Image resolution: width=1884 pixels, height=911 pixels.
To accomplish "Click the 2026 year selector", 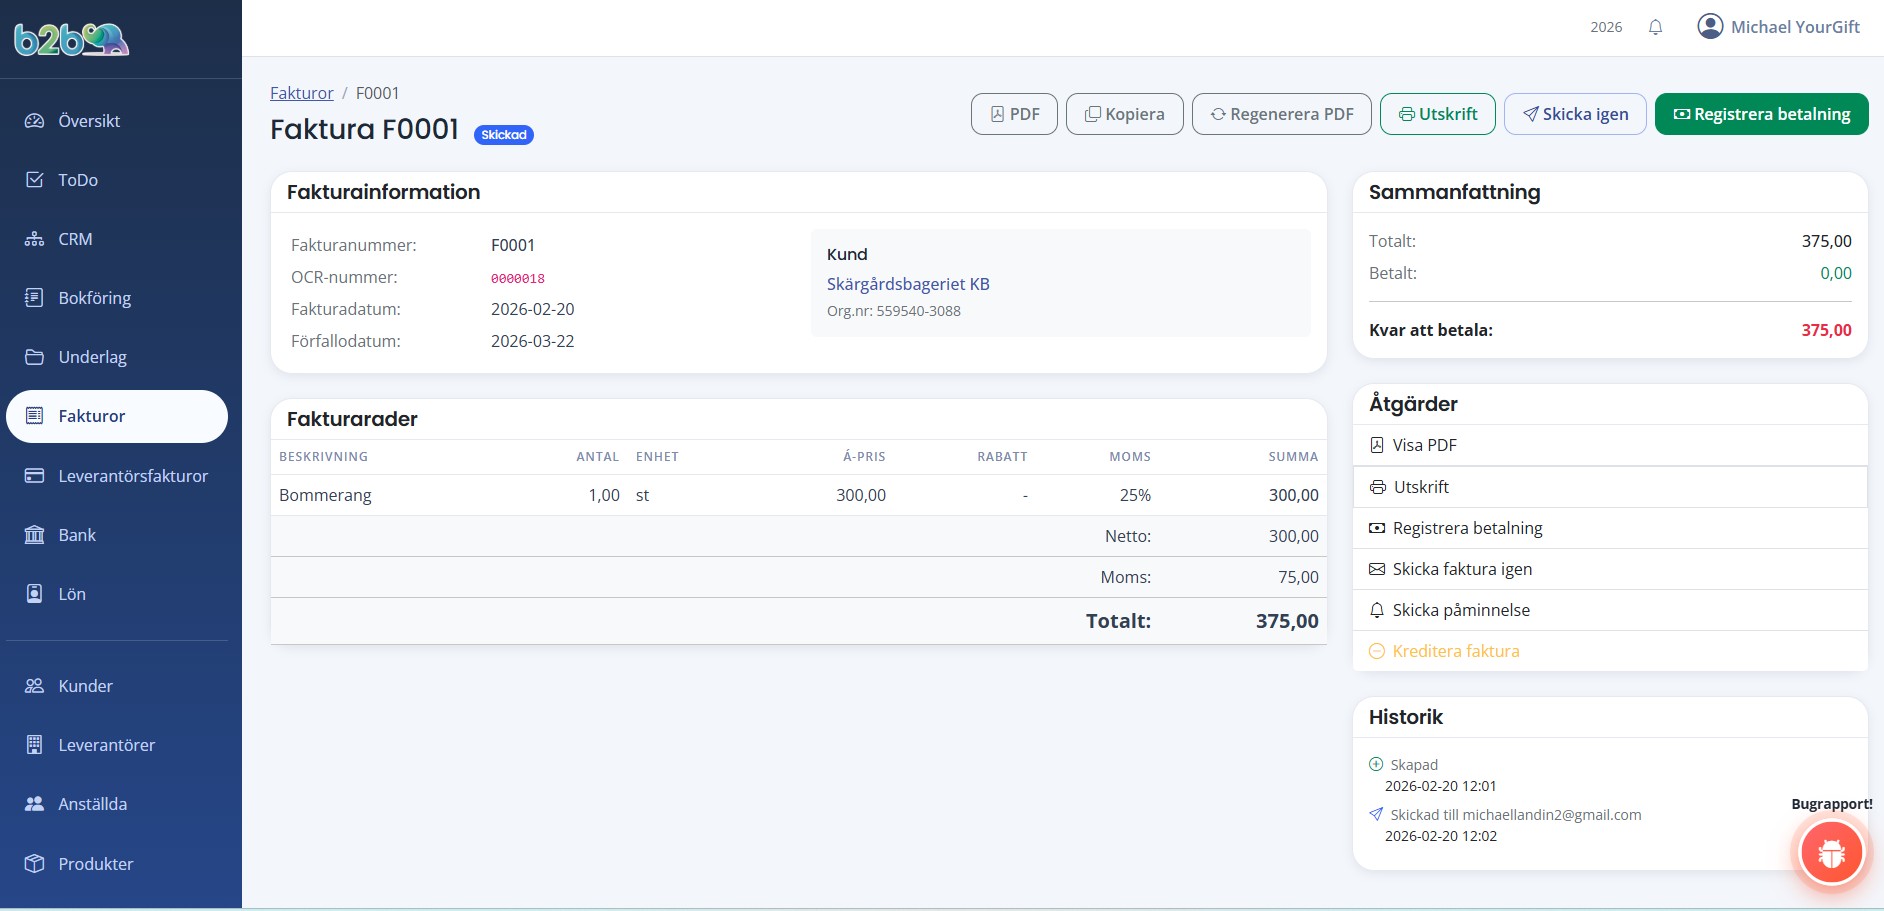I will tap(1605, 27).
